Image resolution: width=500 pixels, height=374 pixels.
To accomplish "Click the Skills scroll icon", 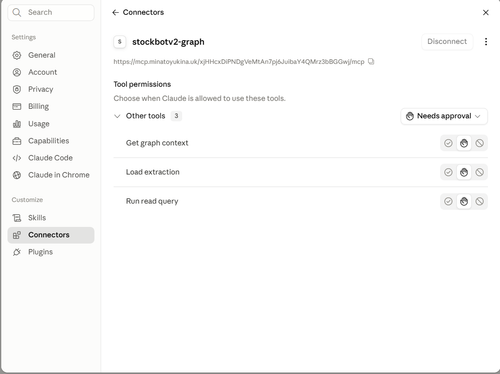I will [17, 218].
